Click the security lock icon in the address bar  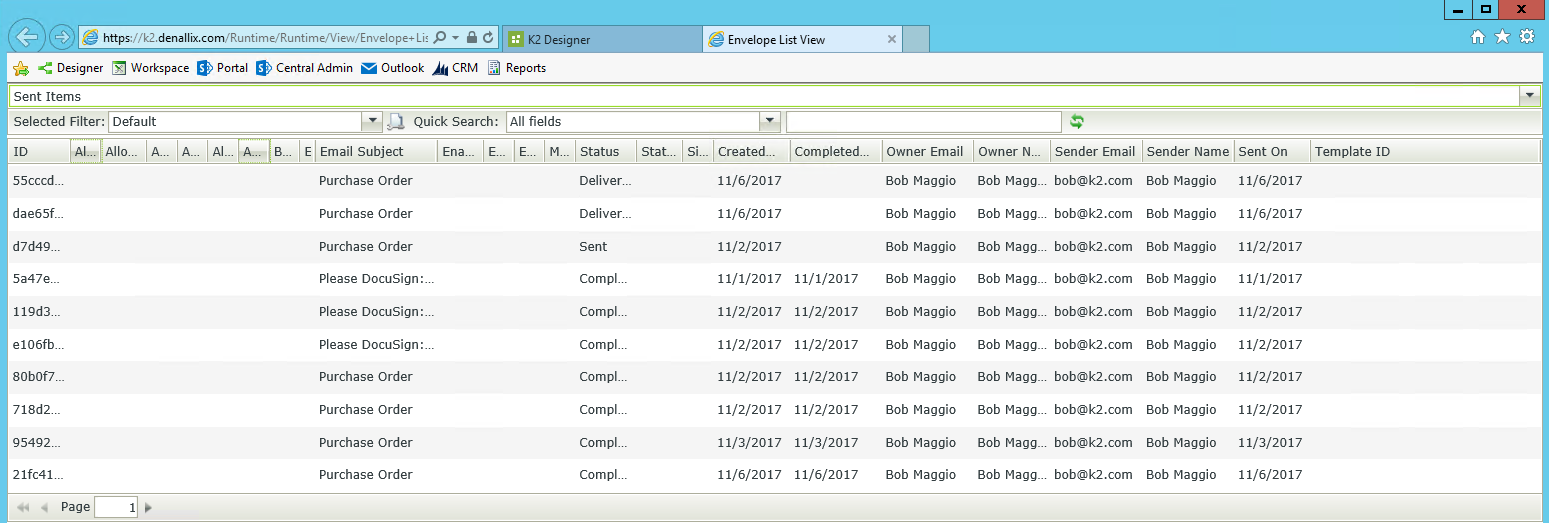point(472,38)
